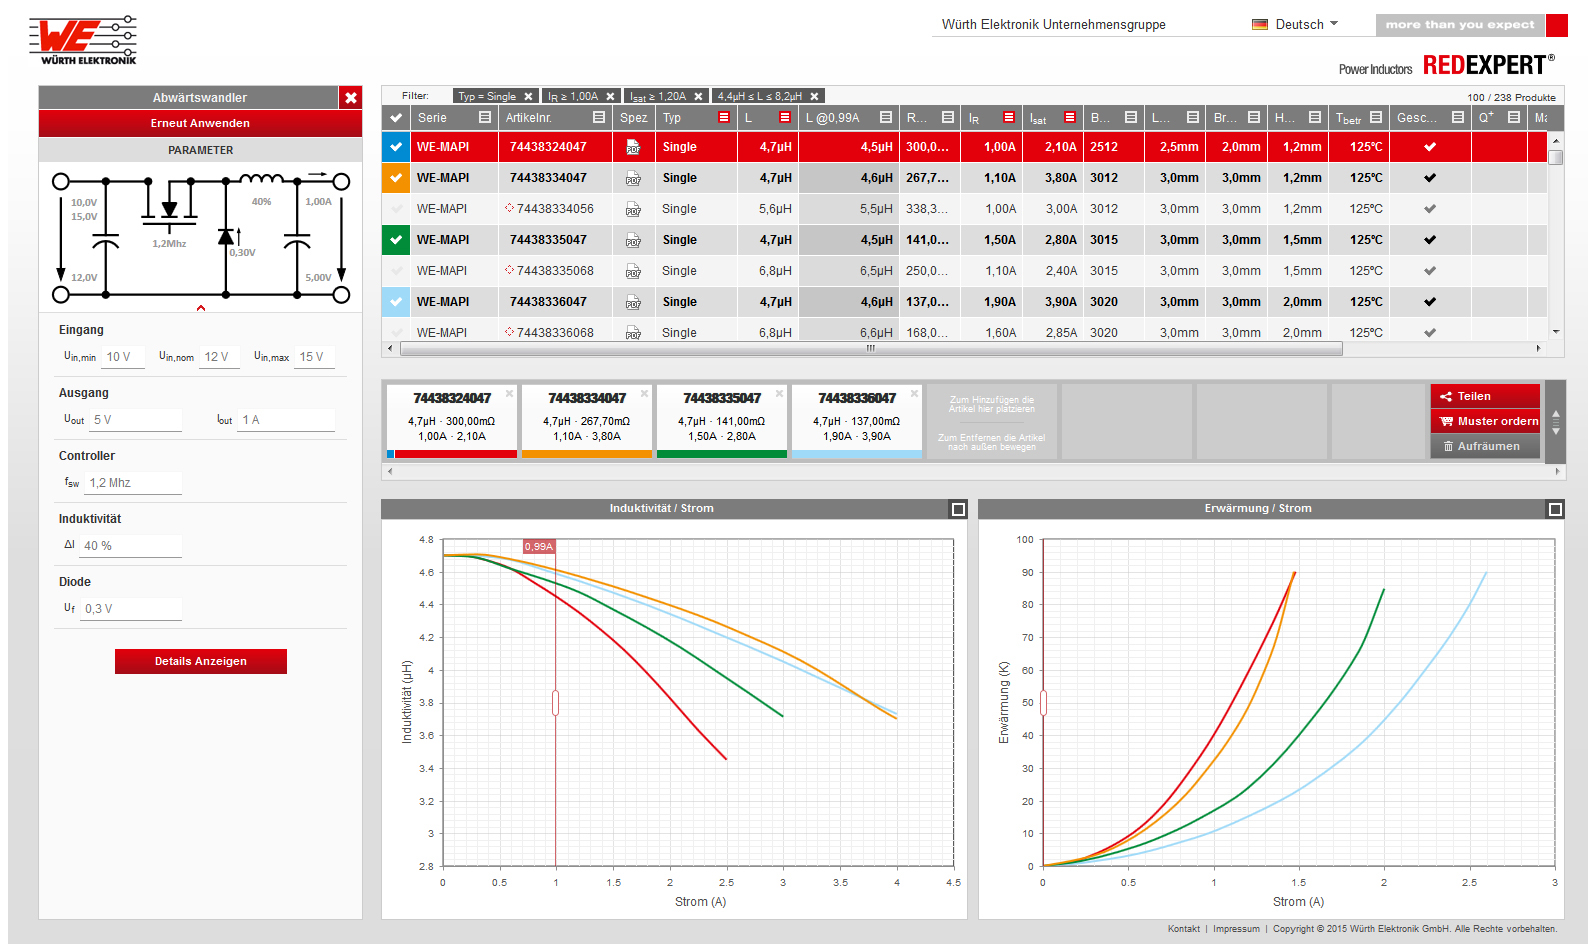Uncheck the light-blue checkbox for 74438336047
Viewport: 1596px width, 952px height.
(x=396, y=302)
